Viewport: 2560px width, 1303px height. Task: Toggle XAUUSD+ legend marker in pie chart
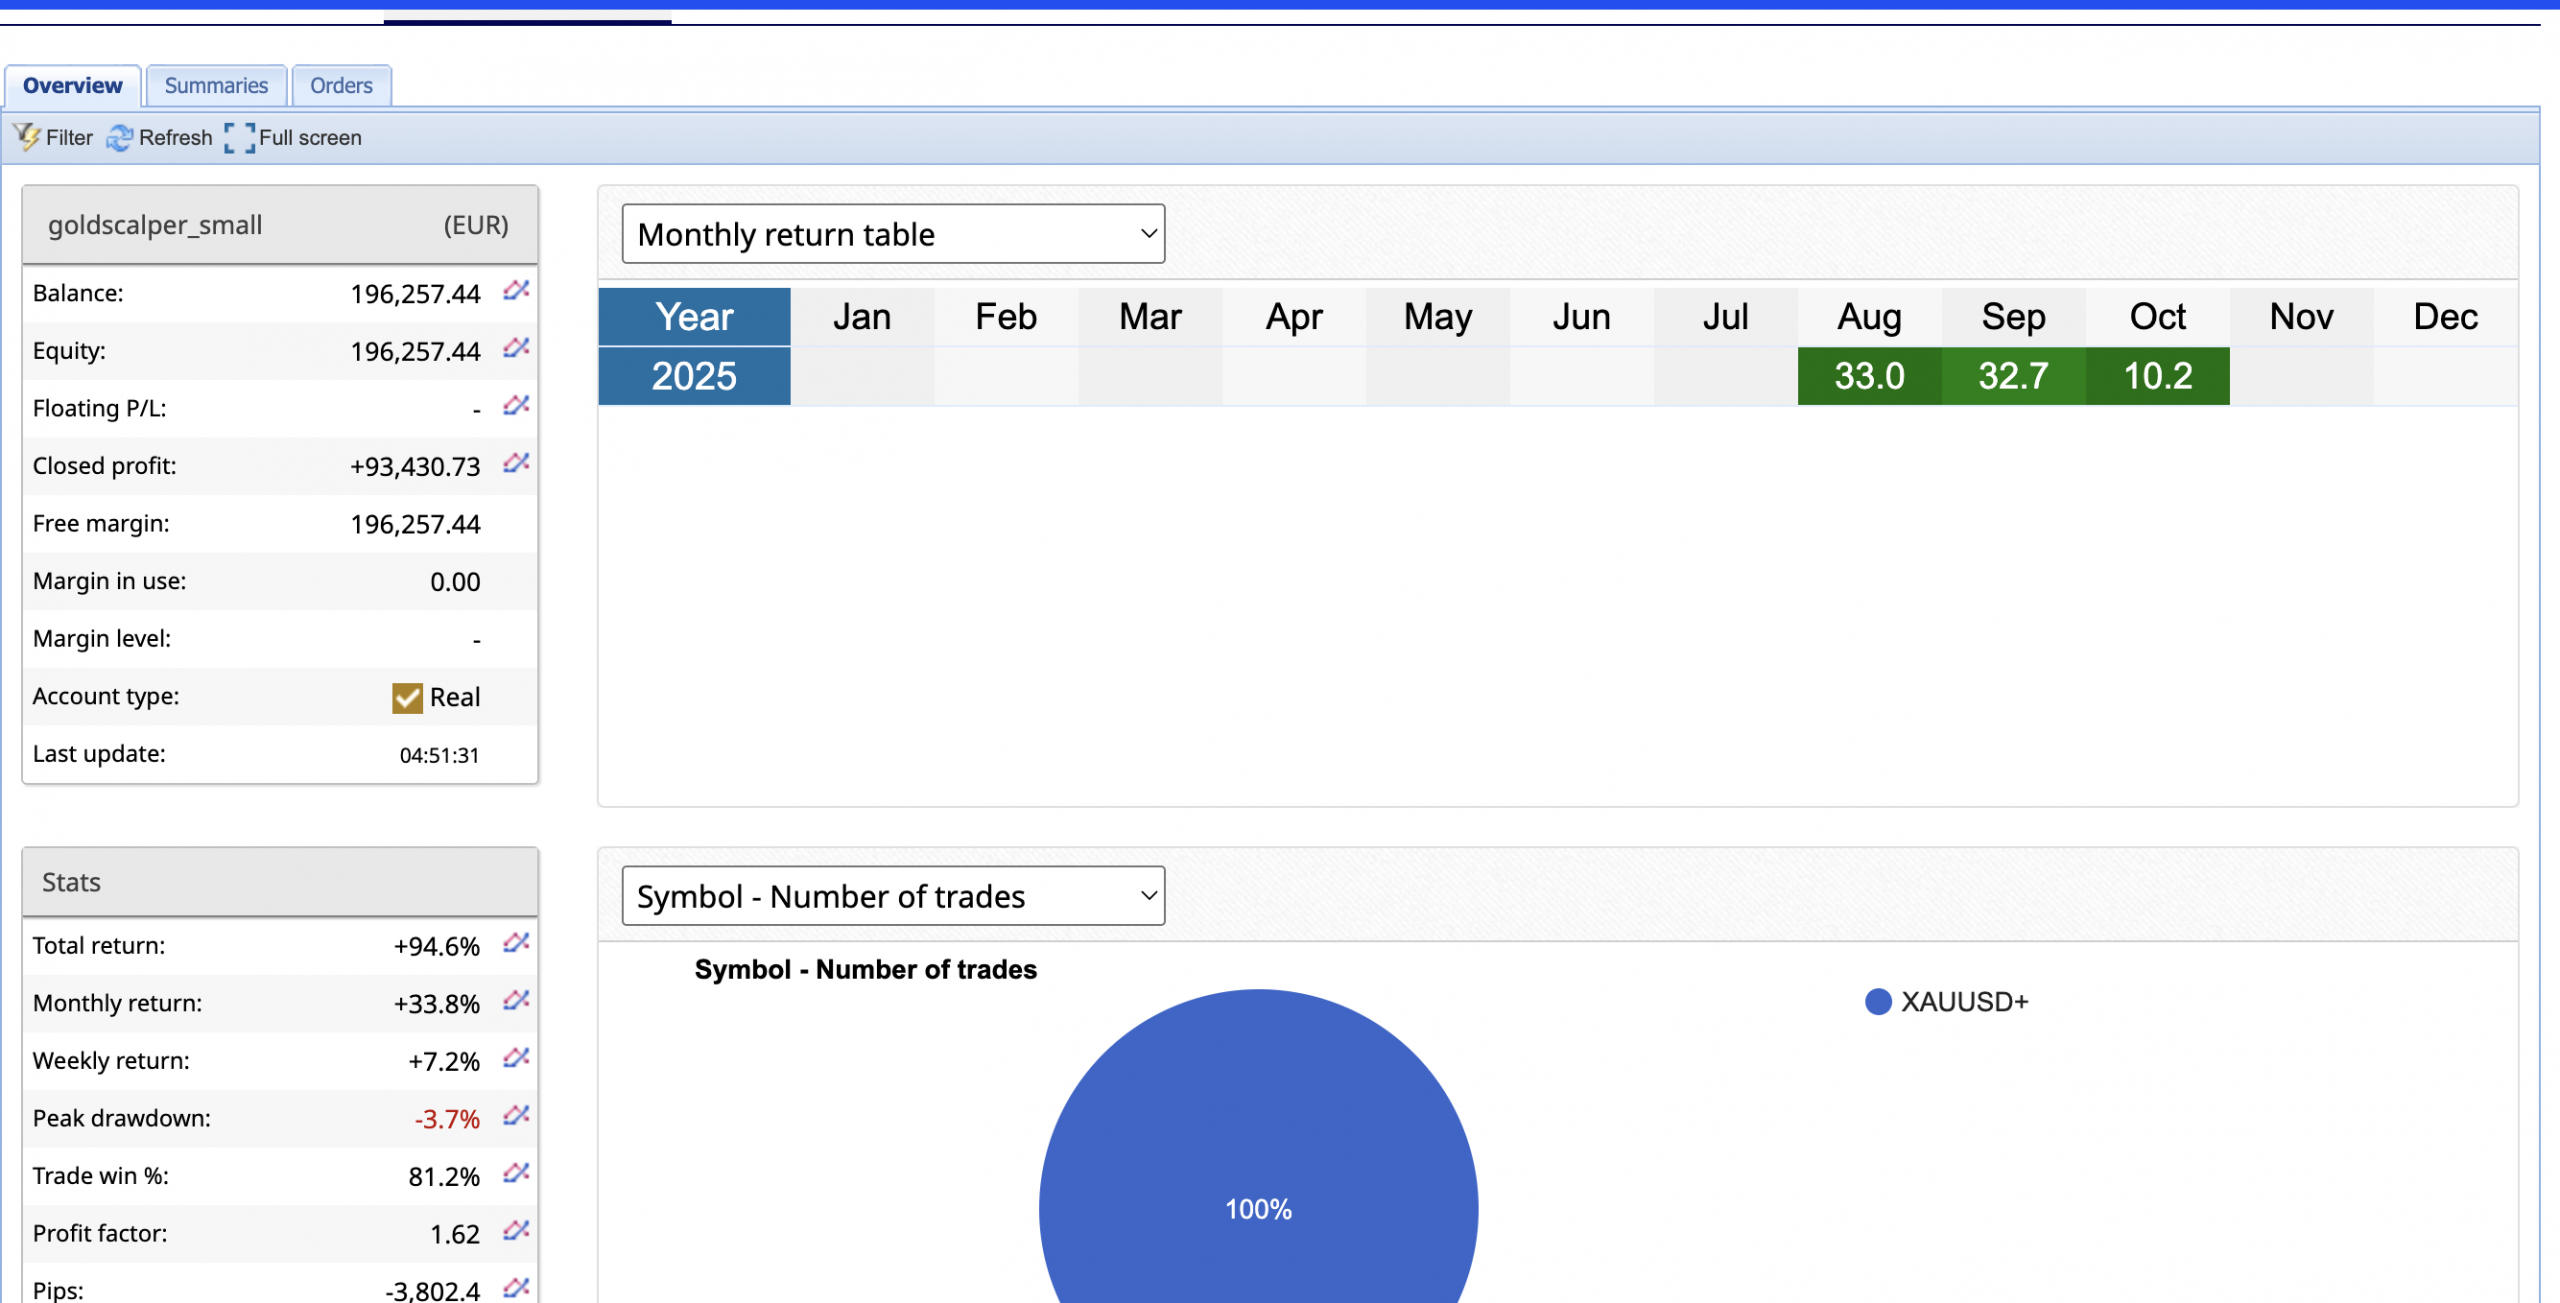coord(1878,1002)
